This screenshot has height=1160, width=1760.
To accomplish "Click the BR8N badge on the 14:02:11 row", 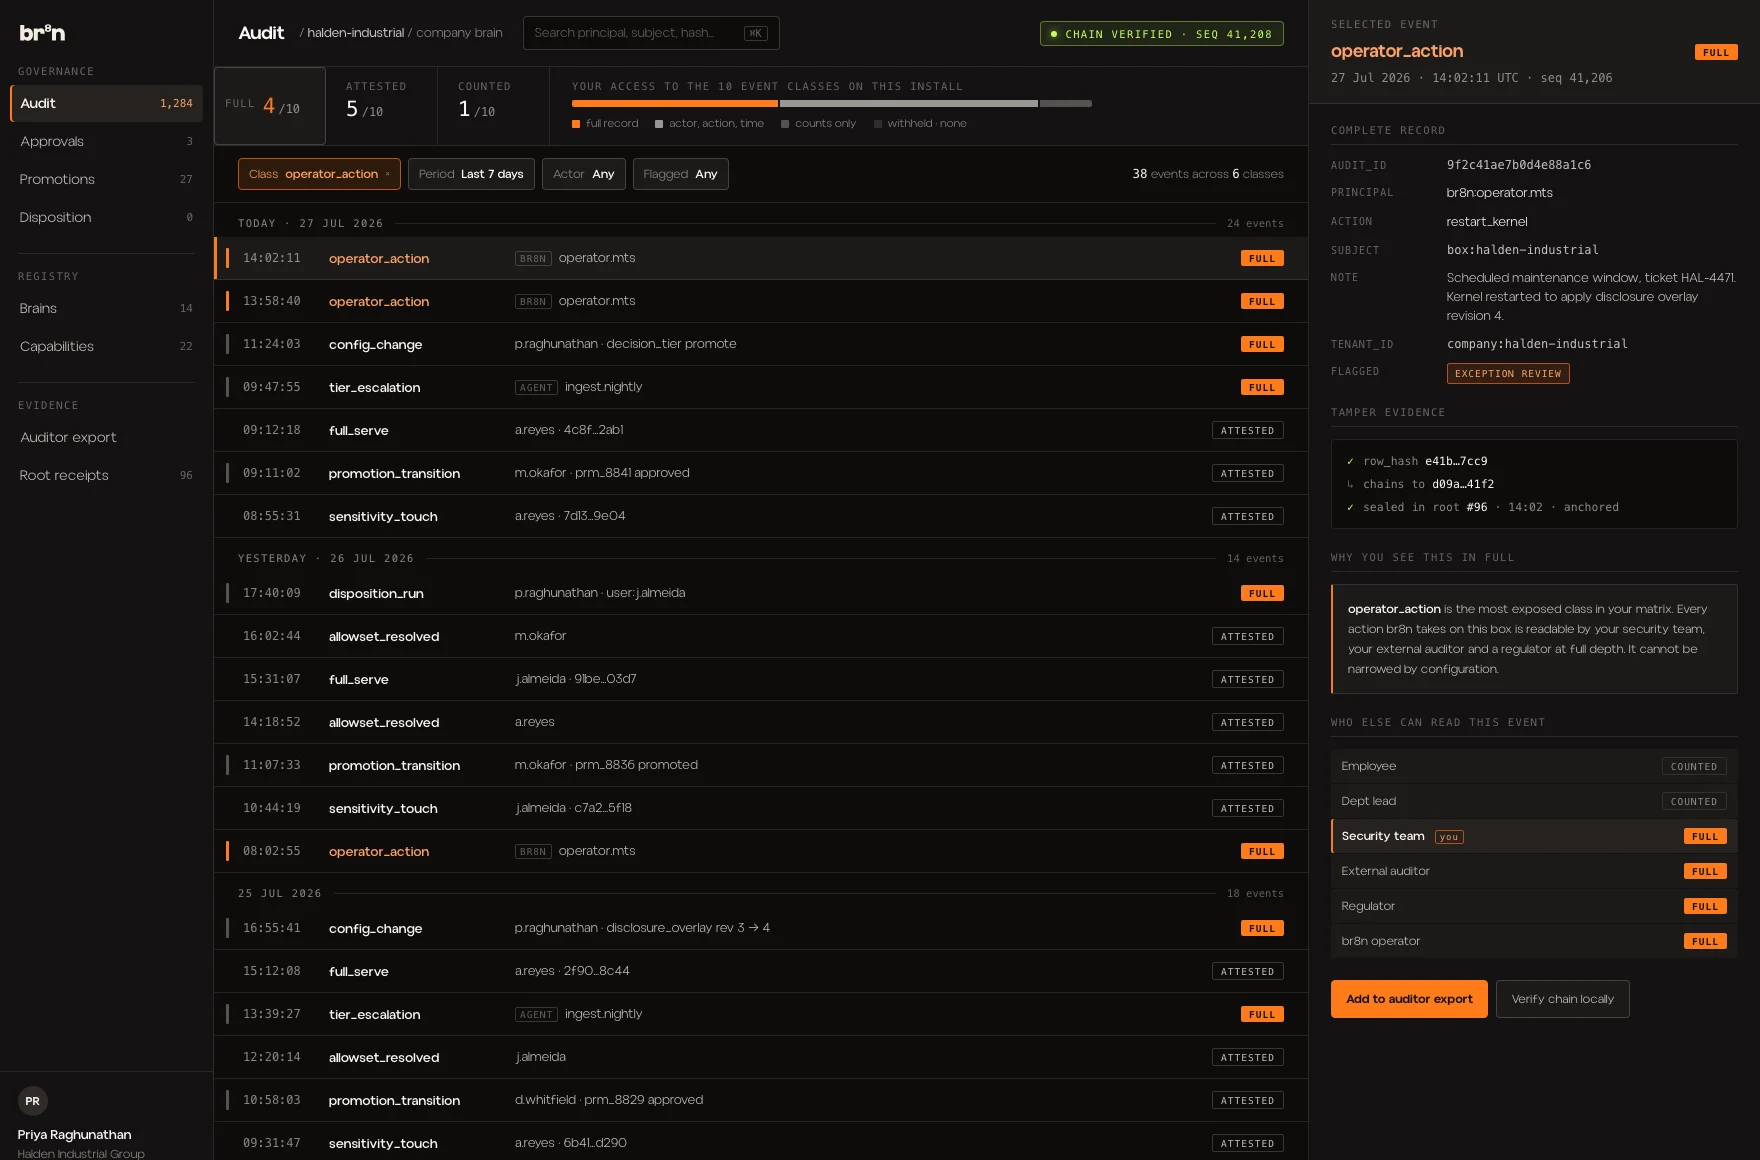I will point(533,259).
